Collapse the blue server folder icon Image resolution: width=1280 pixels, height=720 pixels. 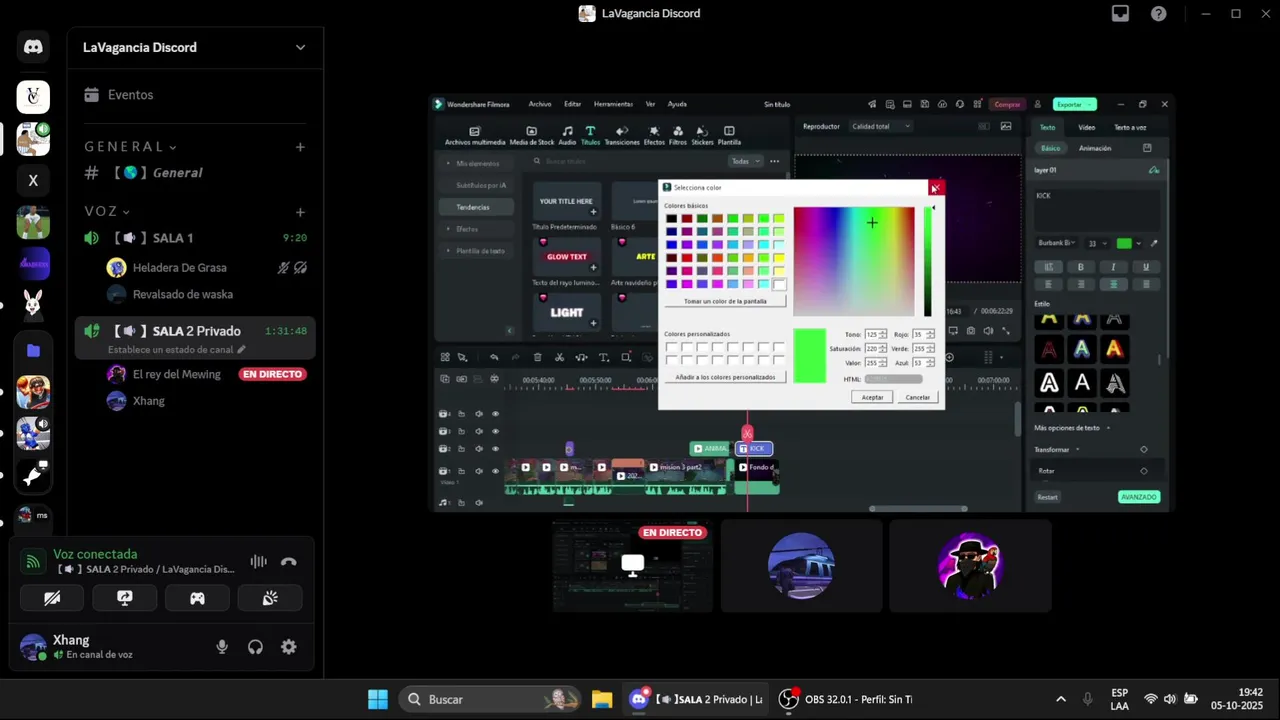click(x=33, y=350)
